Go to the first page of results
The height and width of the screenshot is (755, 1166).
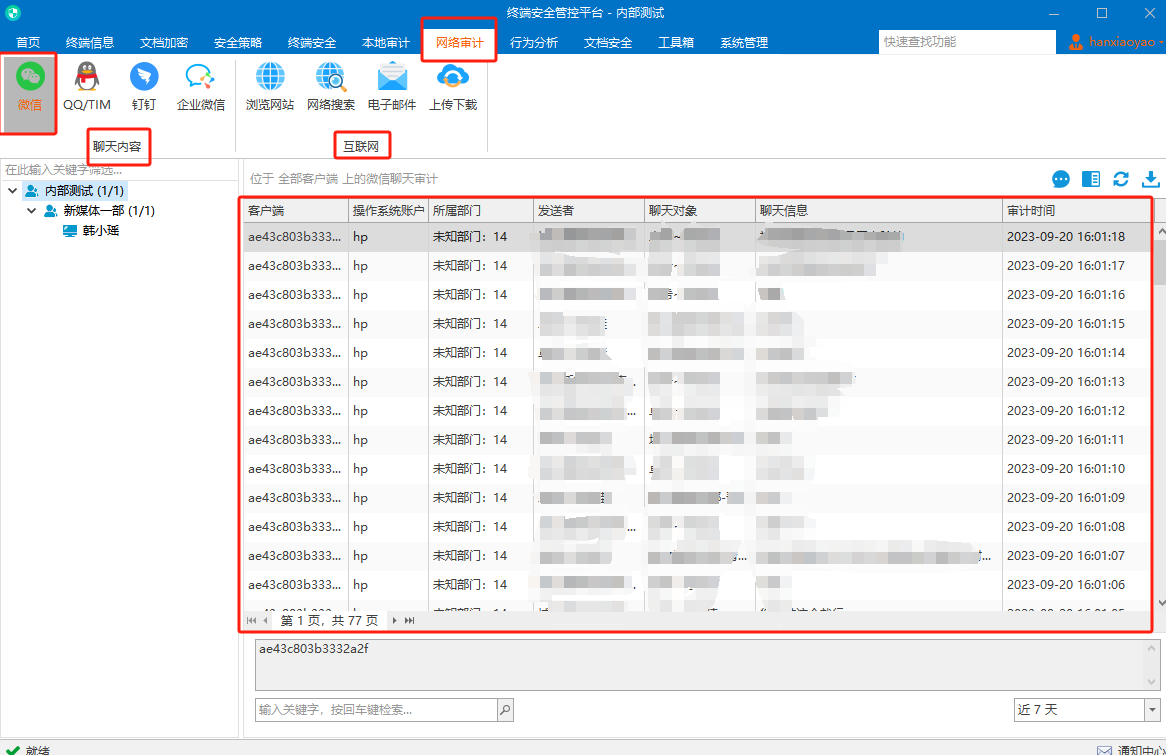coord(251,620)
